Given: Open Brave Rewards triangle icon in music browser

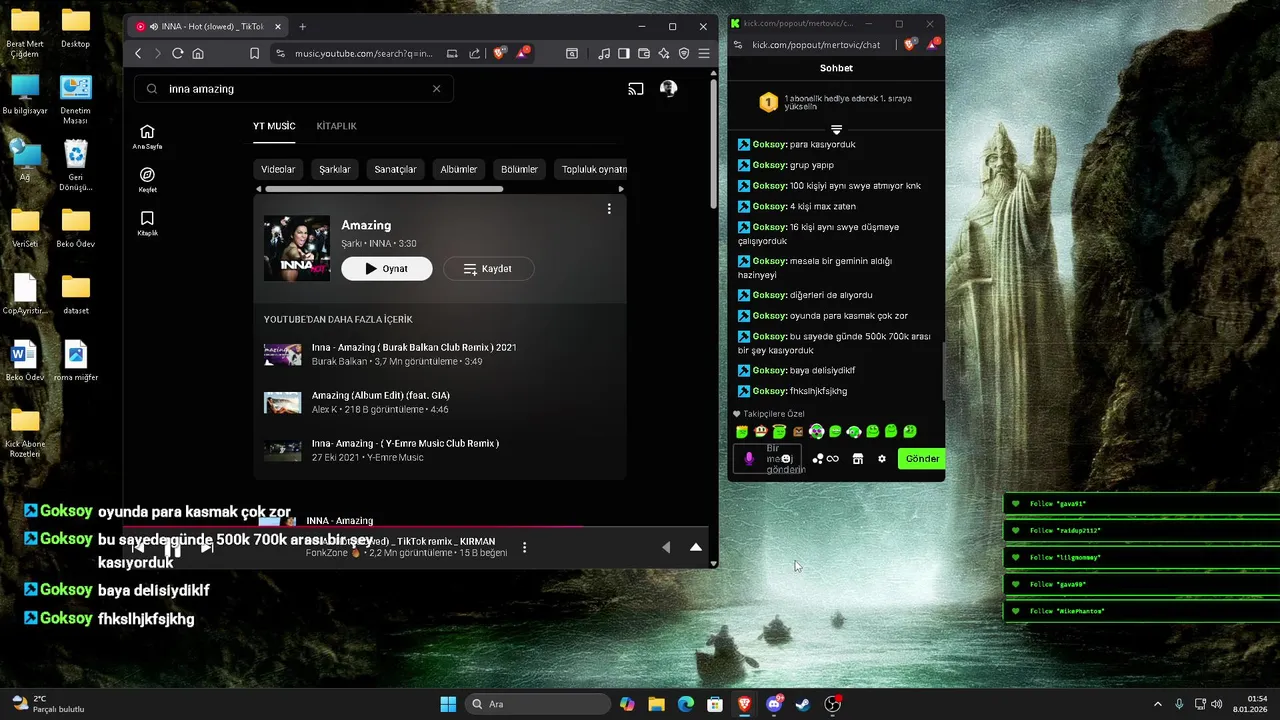Looking at the screenshot, I should (x=523, y=52).
